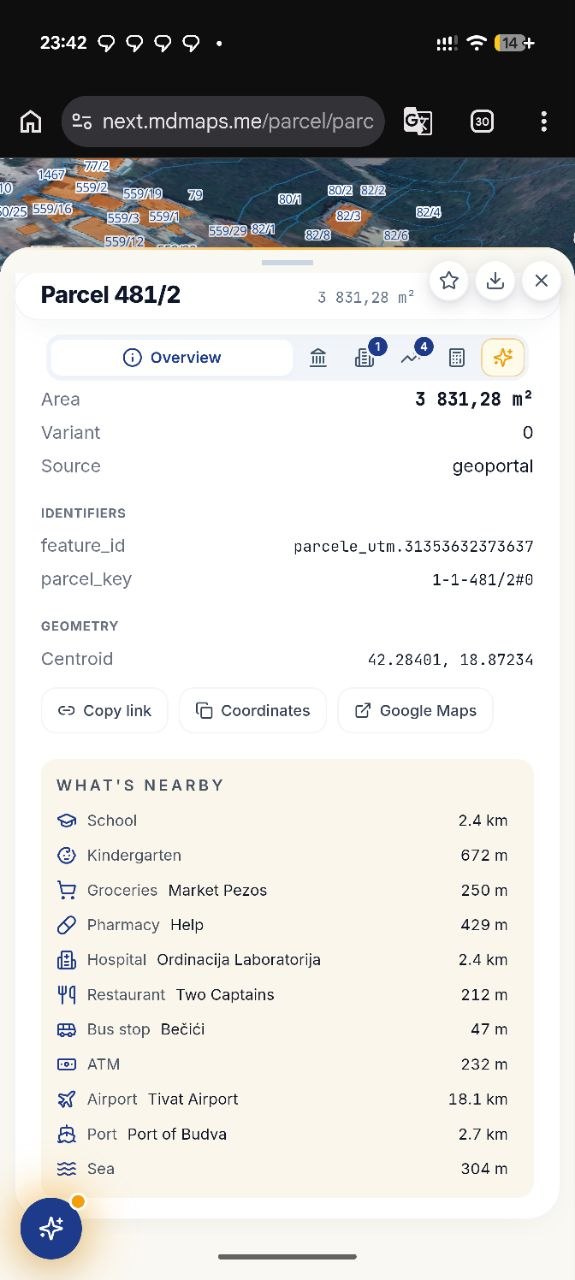This screenshot has height=1280, width=575.
Task: Open the buildings tab with badge 1
Action: pyautogui.click(x=365, y=357)
